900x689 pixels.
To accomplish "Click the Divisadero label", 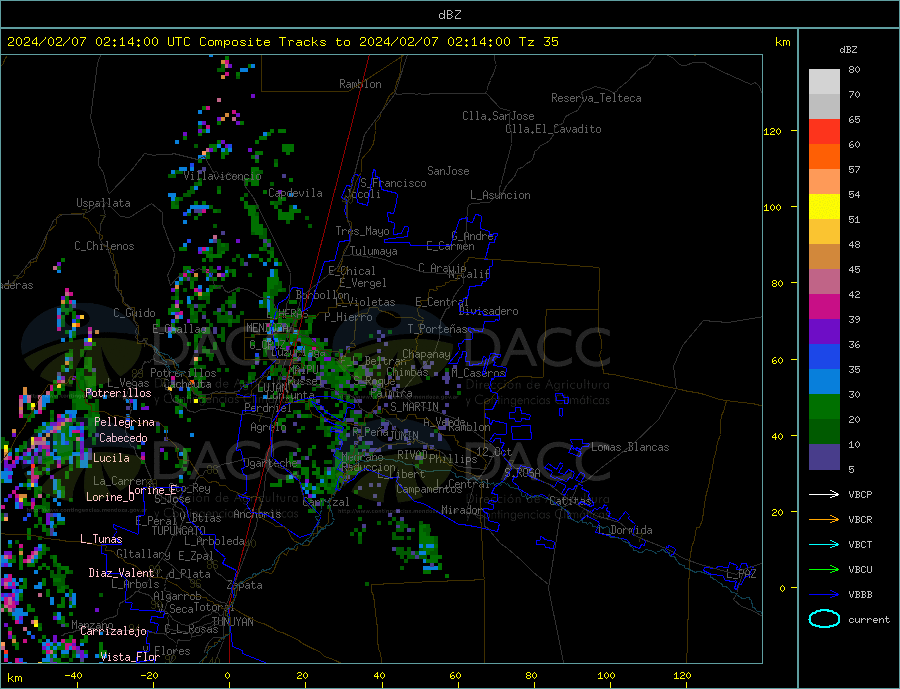I will (x=488, y=311).
